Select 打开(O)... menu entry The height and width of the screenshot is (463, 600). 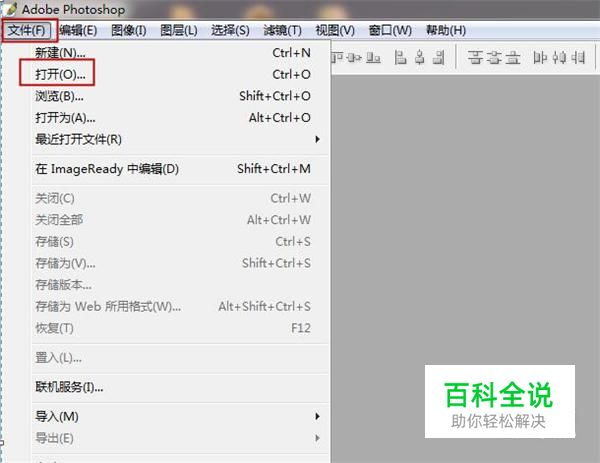pyautogui.click(x=180, y=74)
